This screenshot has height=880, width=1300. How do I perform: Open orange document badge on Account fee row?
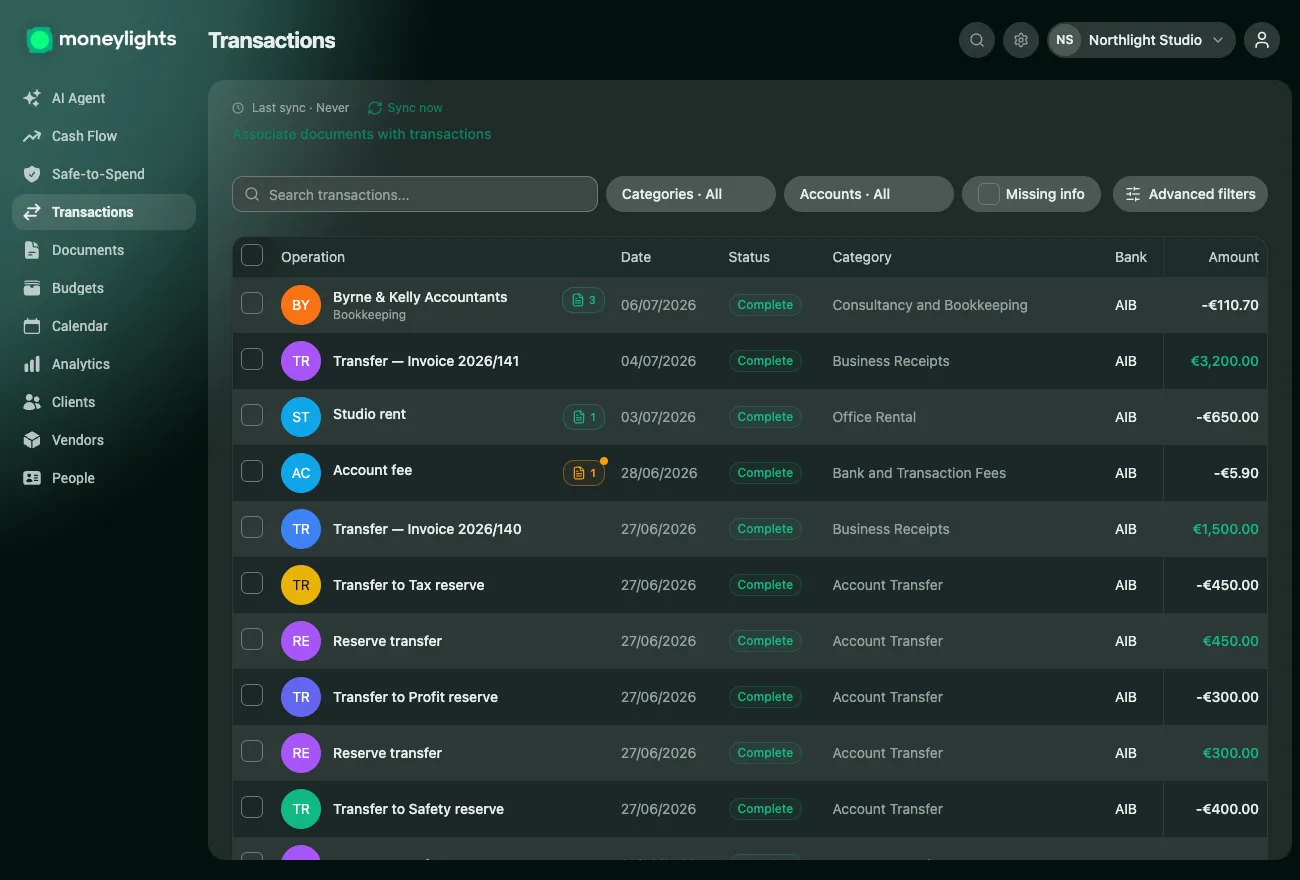coord(584,473)
